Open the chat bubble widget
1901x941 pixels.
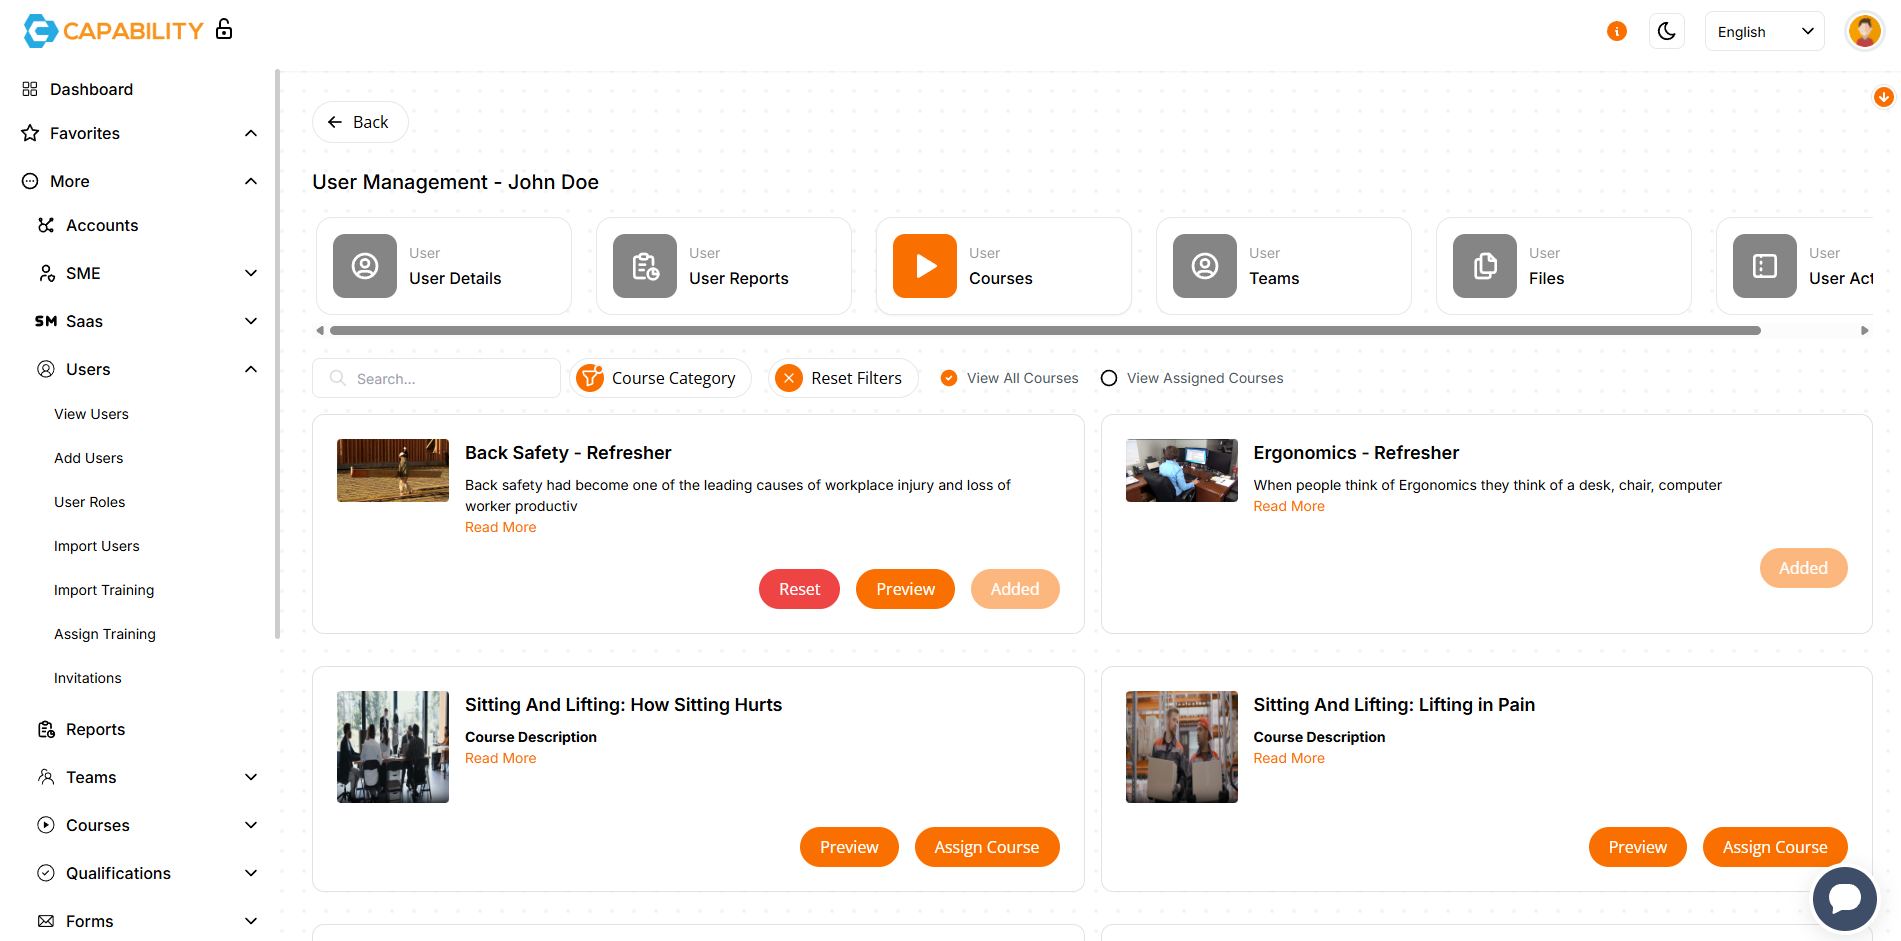[x=1844, y=897]
